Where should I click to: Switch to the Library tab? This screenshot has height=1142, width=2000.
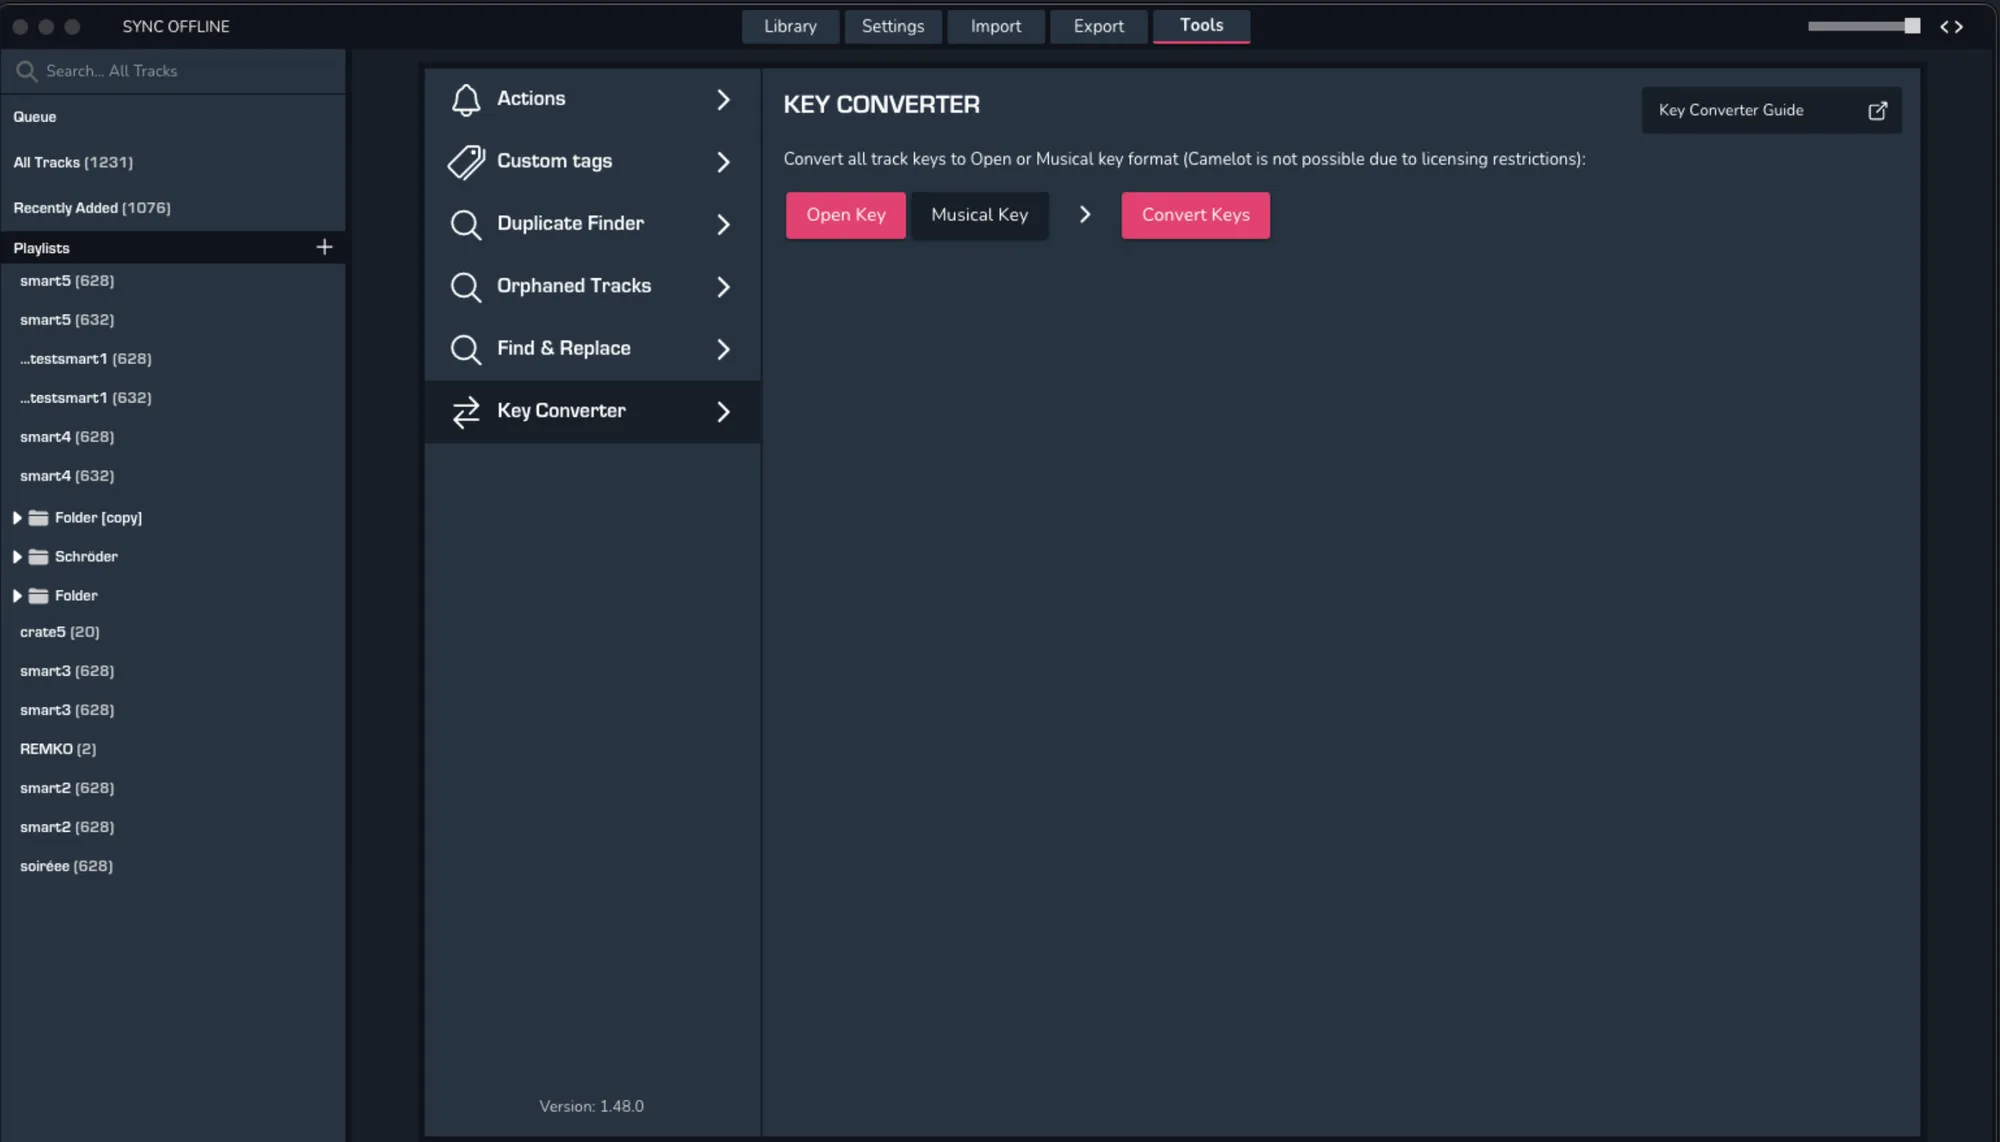790,27
